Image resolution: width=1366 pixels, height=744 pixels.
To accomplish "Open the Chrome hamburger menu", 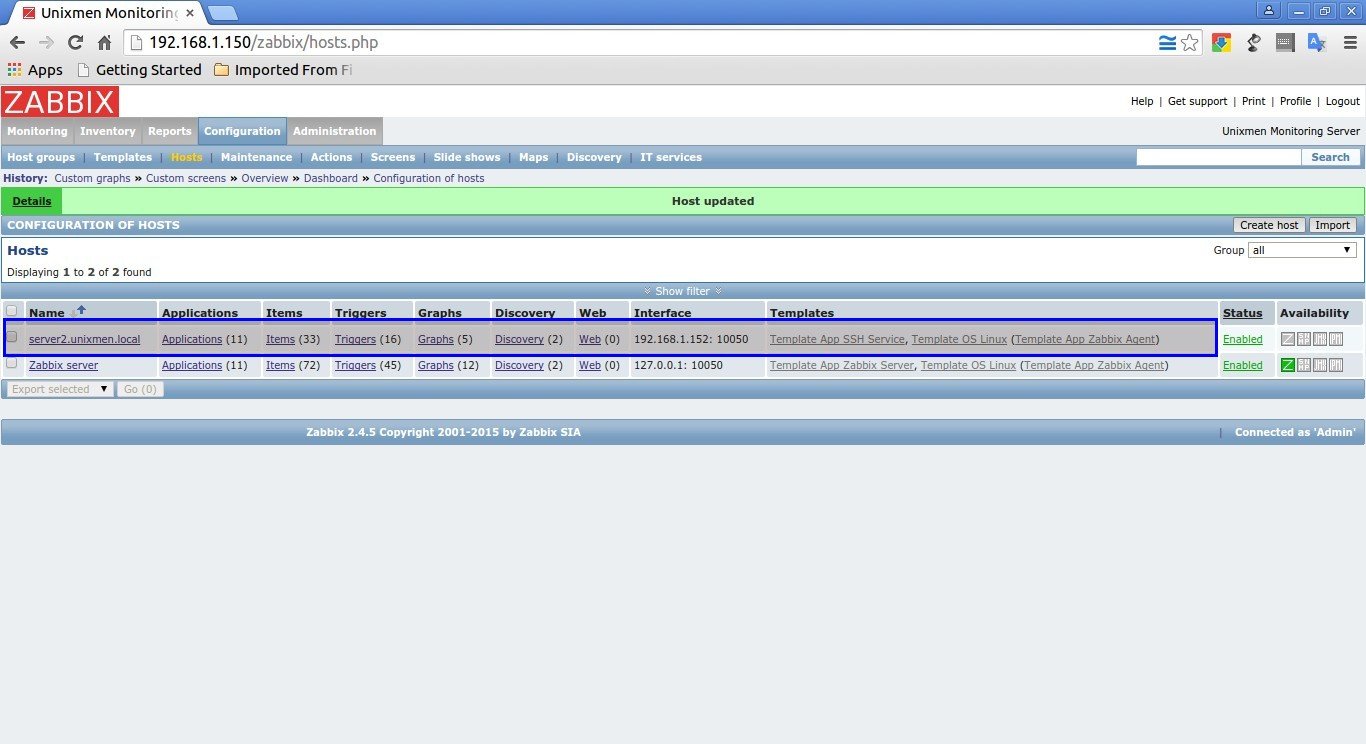I will point(1349,43).
